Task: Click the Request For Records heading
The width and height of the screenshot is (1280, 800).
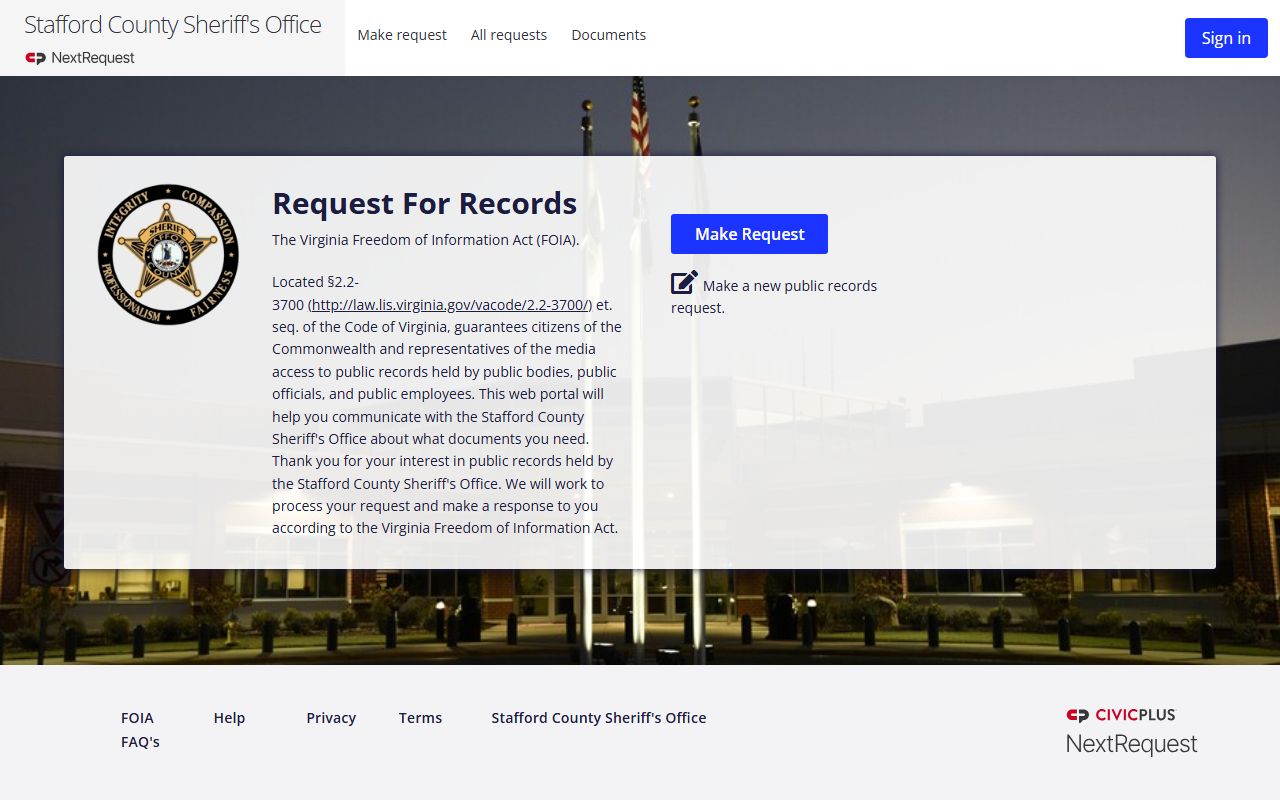Action: (424, 203)
